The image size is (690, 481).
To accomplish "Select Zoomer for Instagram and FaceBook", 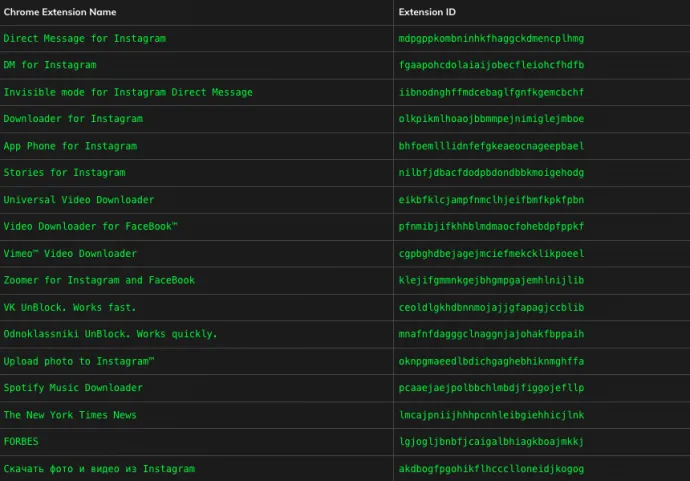I will 99,280.
